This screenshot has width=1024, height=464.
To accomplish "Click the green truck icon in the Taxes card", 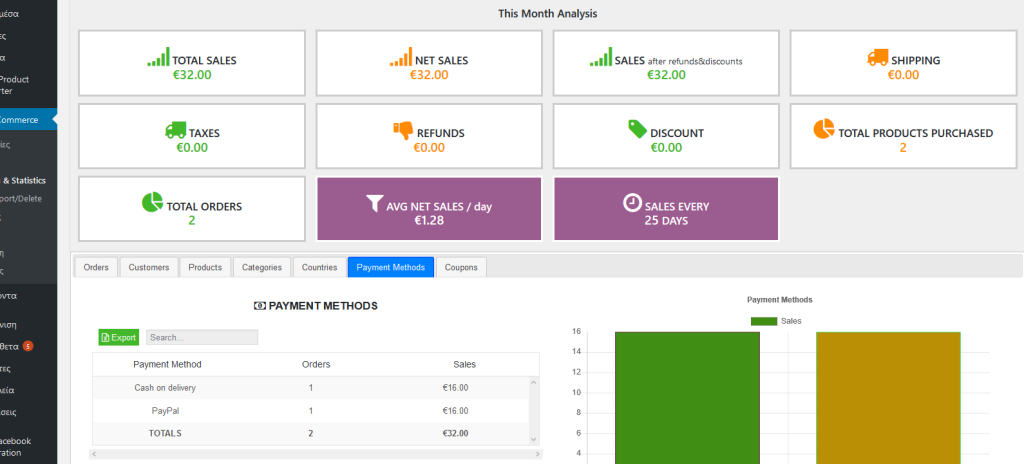I will [x=176, y=130].
